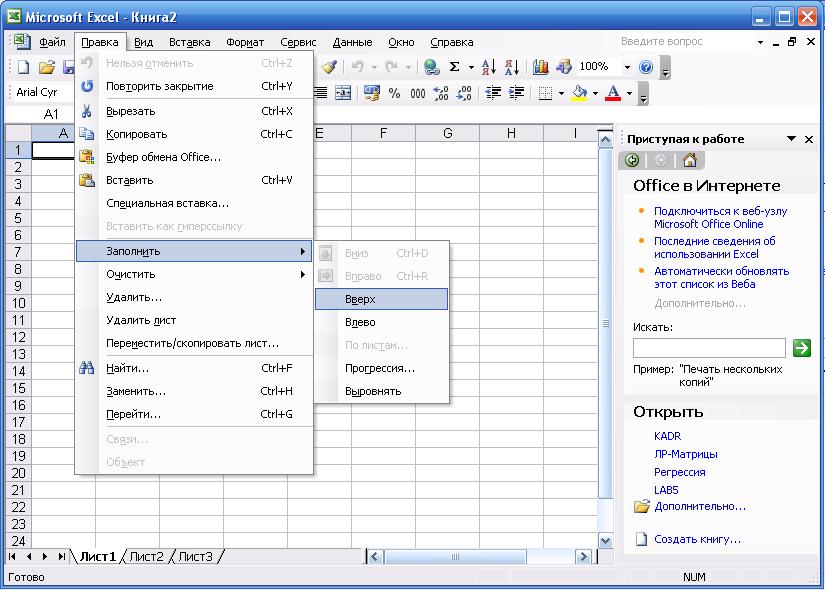Open the Формат menu

(245, 42)
